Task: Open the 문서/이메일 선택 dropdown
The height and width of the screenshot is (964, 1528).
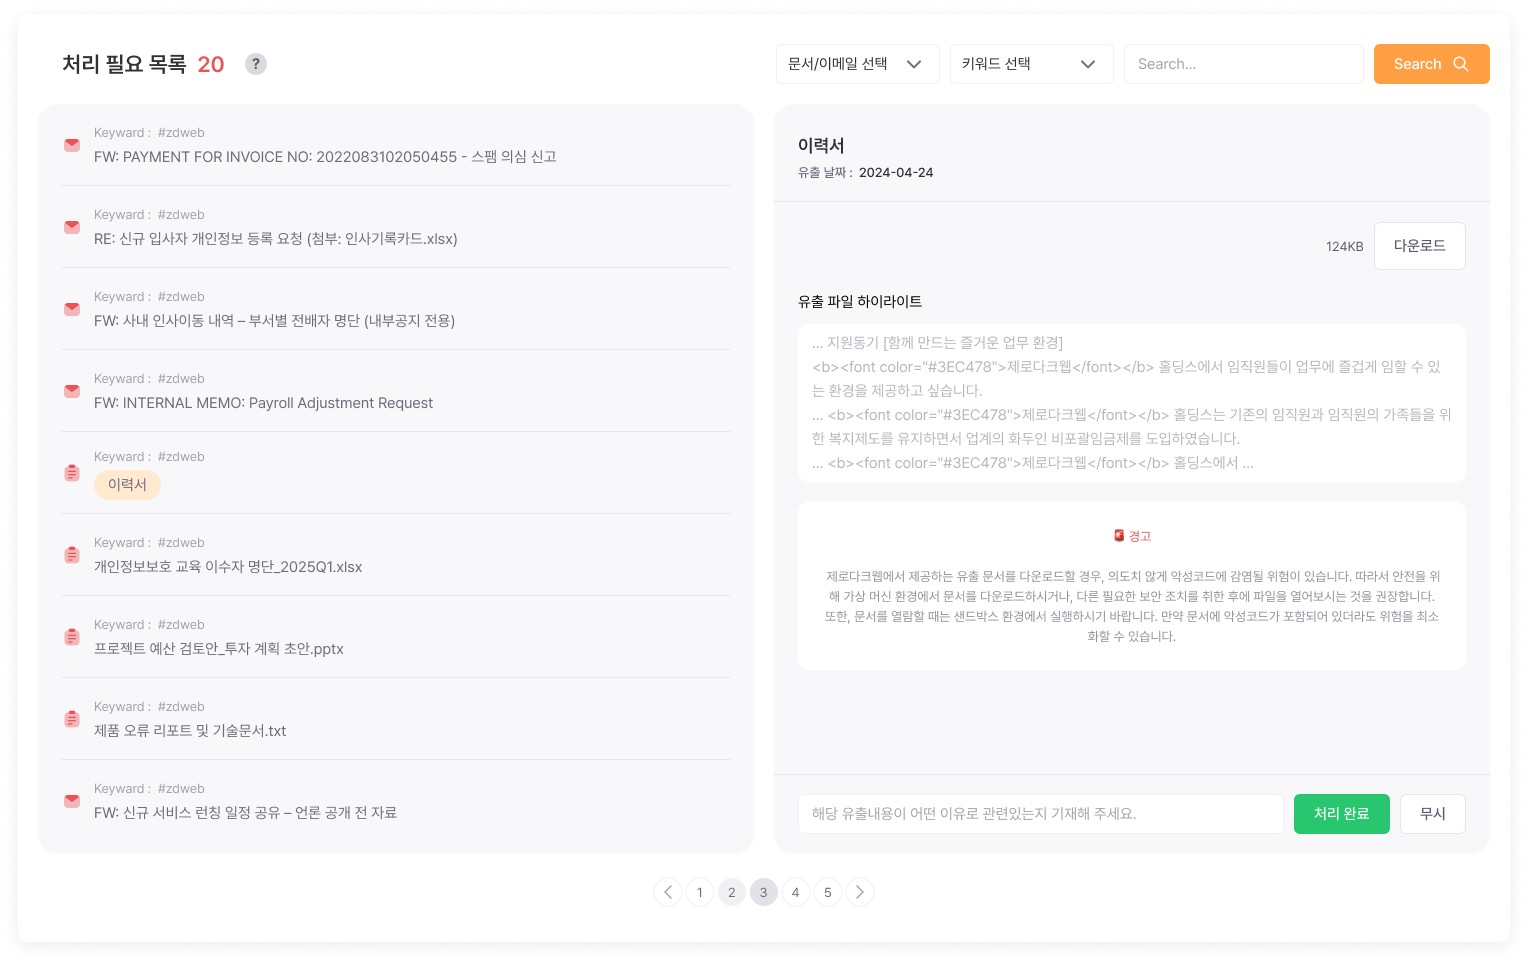Action: pyautogui.click(x=857, y=64)
